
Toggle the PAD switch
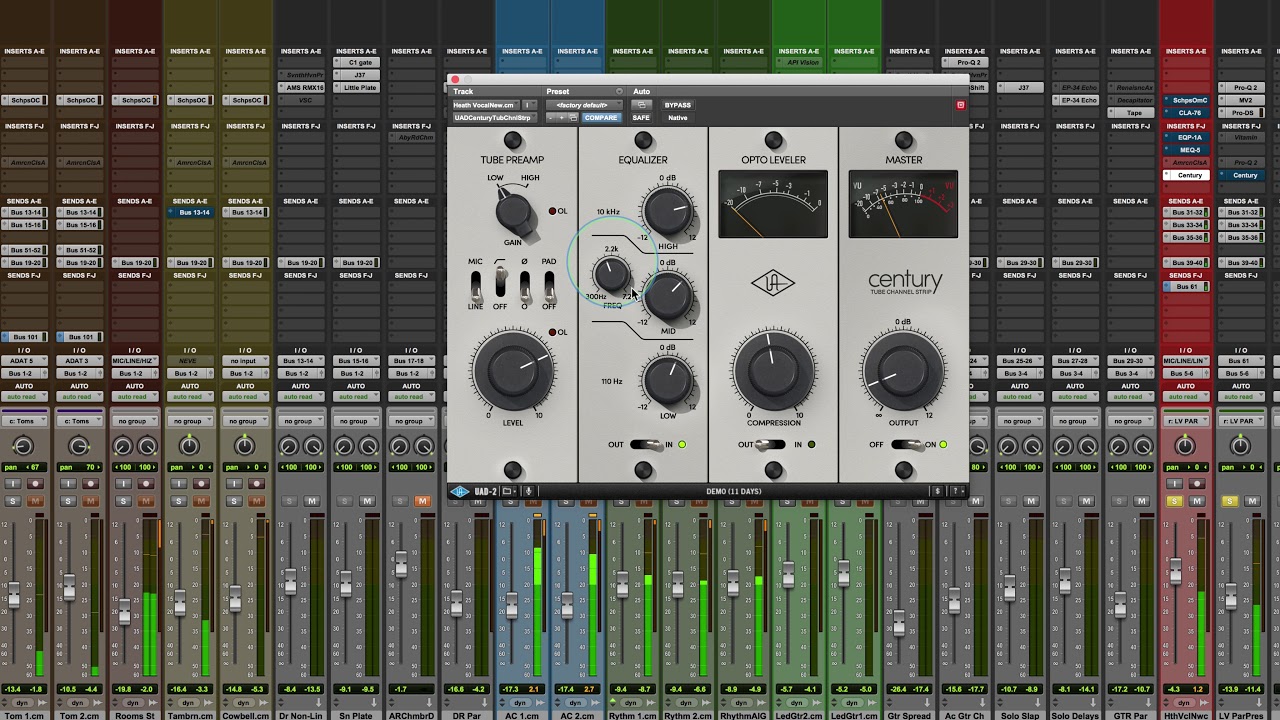549,284
